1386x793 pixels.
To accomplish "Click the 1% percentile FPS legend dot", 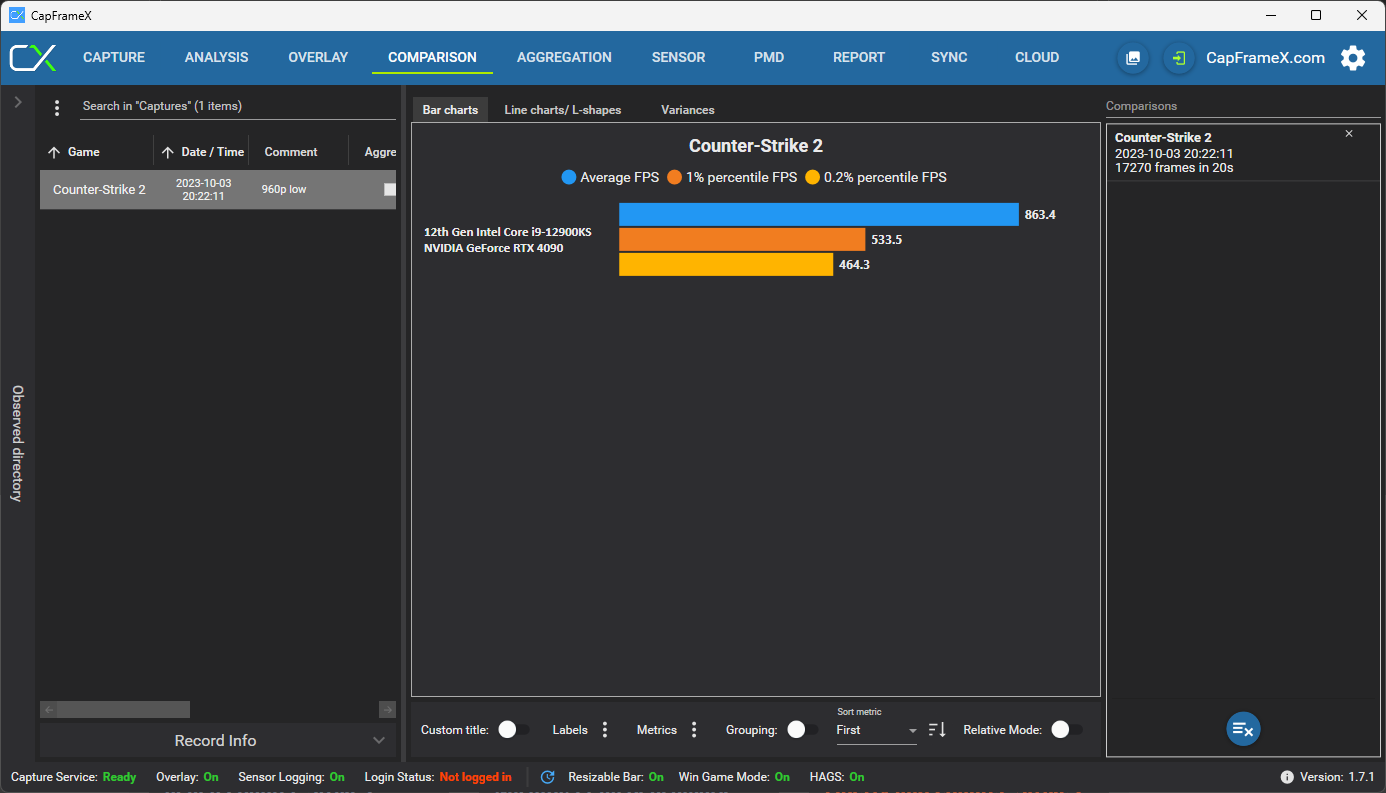I will click(x=674, y=178).
